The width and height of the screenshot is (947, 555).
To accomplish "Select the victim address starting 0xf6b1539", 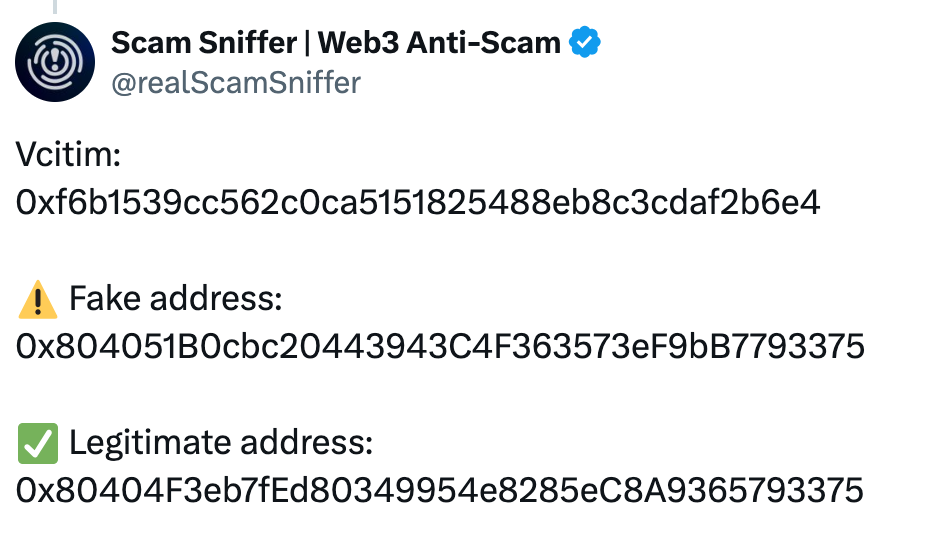I will point(418,203).
